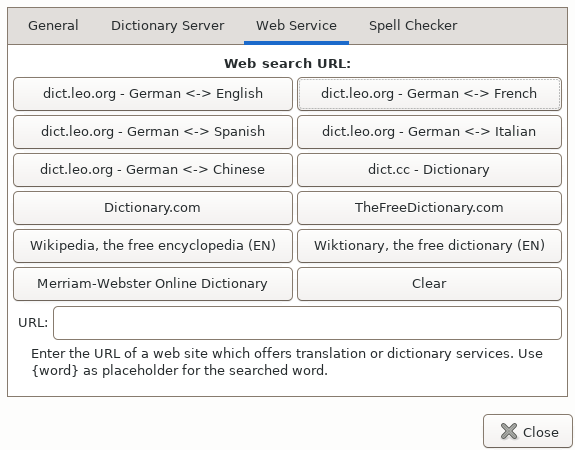Go to the Spell Checker tab
Image resolution: width=575 pixels, height=450 pixels.
coord(413,26)
